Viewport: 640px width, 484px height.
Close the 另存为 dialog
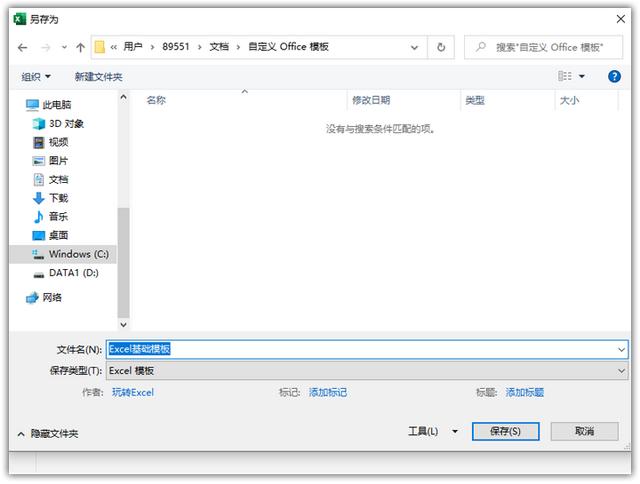click(x=620, y=19)
